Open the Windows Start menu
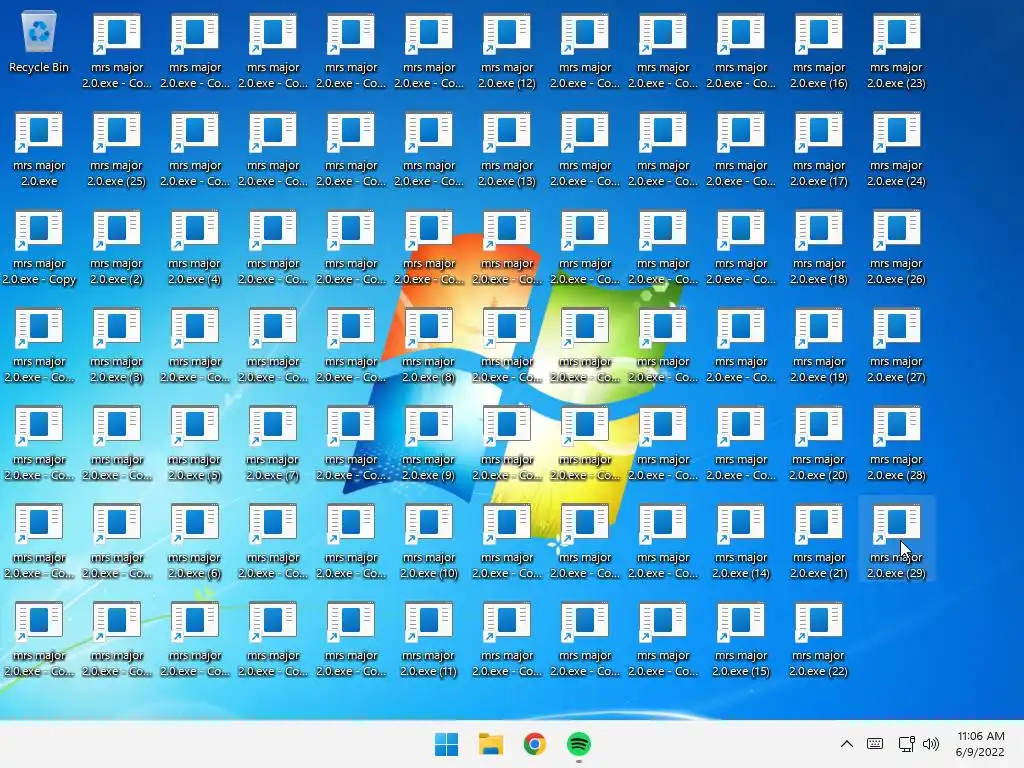 coord(447,744)
